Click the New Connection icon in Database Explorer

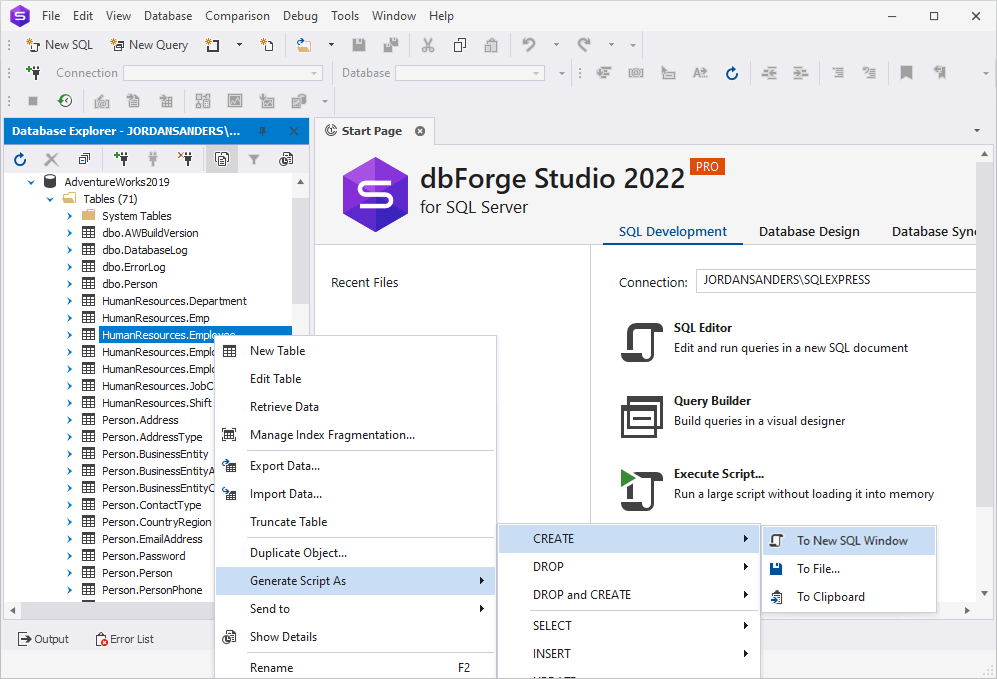(x=121, y=159)
